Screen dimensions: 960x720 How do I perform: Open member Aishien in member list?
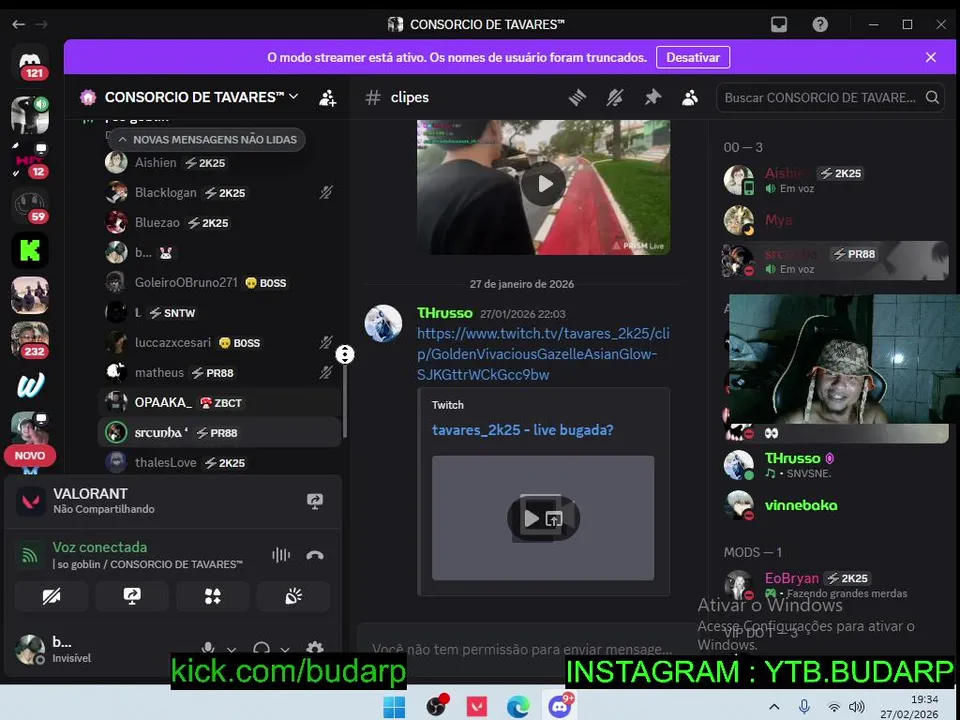coord(836,180)
